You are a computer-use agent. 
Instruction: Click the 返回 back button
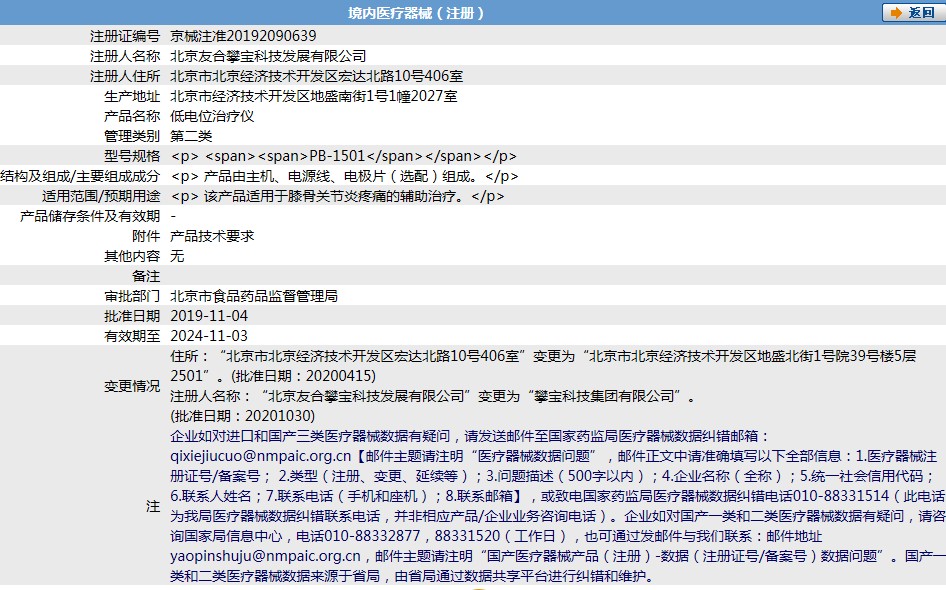point(913,13)
